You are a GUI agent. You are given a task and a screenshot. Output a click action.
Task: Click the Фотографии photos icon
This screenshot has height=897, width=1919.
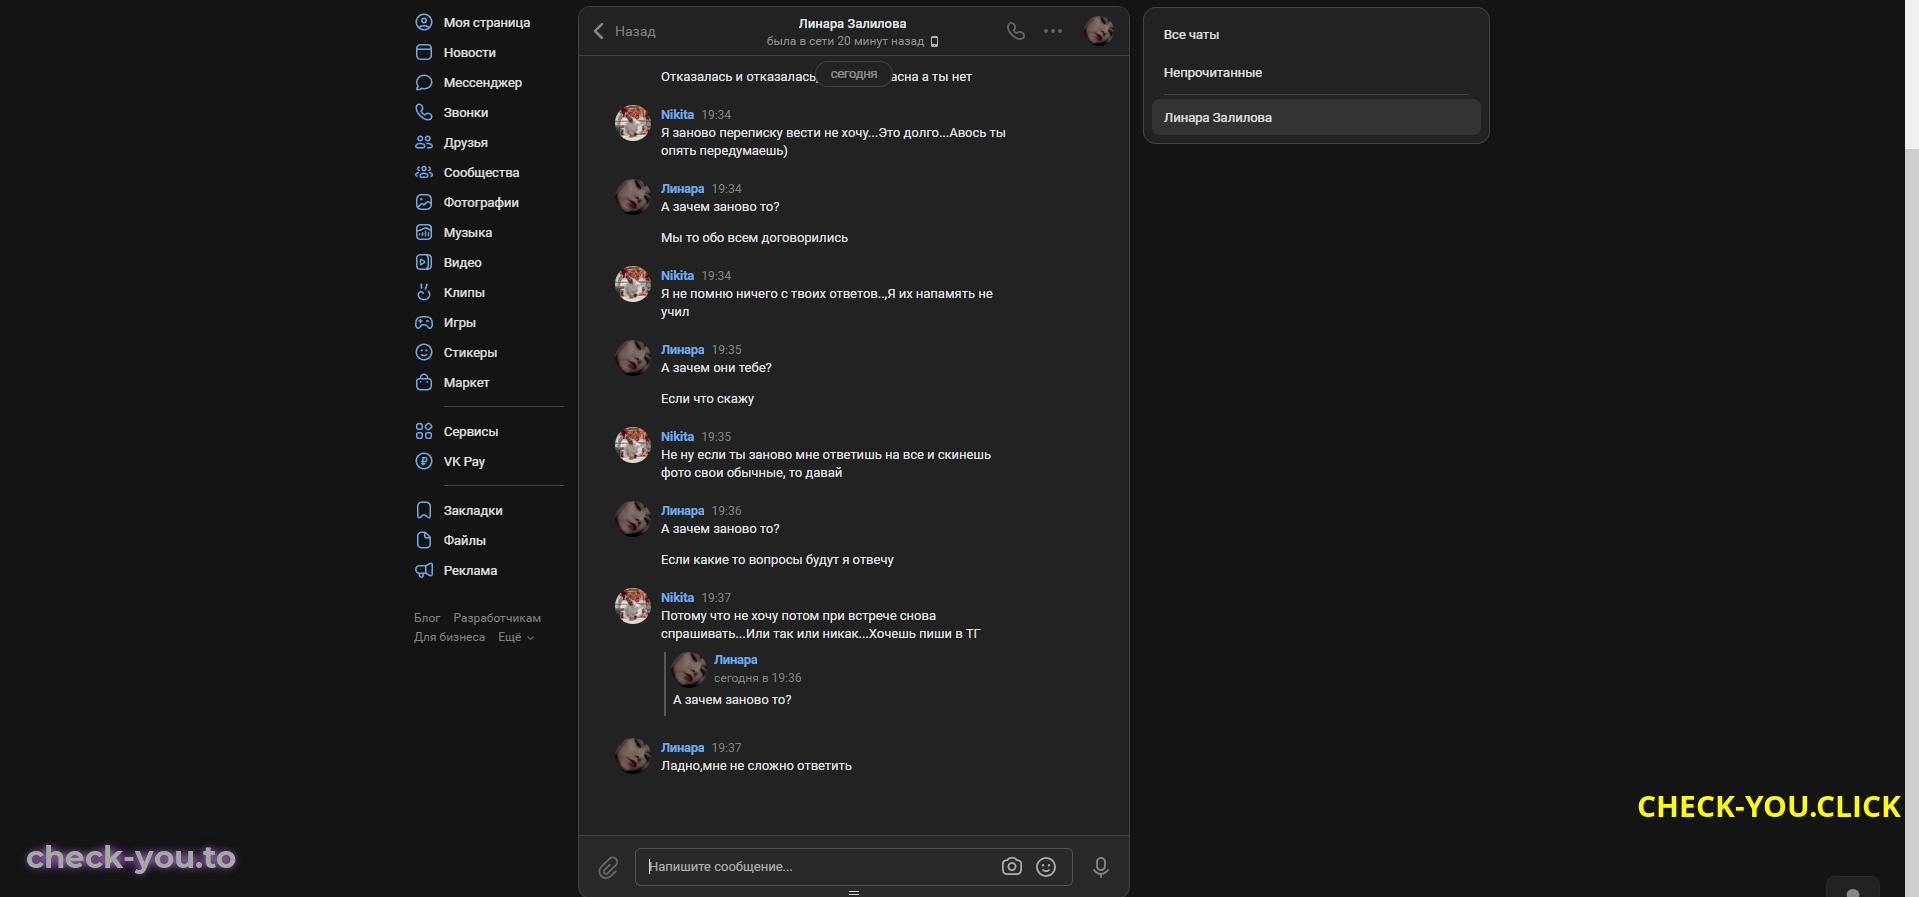[424, 202]
